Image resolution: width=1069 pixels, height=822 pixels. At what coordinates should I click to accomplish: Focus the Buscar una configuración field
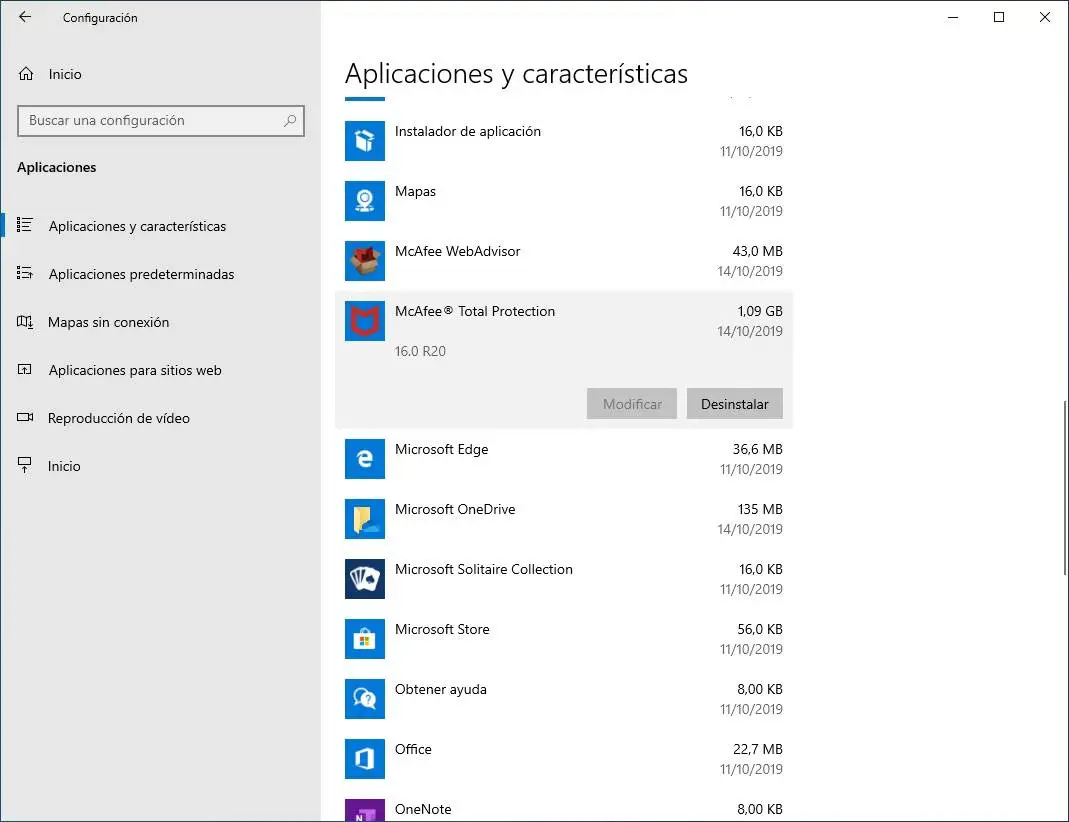click(161, 121)
